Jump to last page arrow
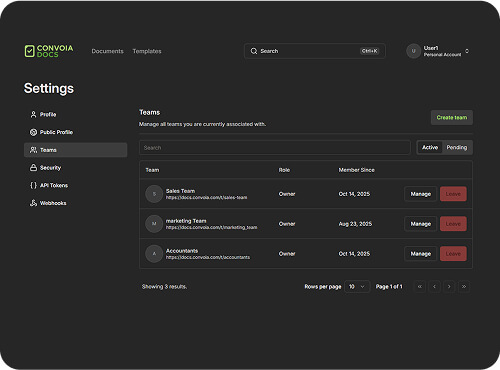Image resolution: width=500 pixels, height=370 pixels. point(464,287)
